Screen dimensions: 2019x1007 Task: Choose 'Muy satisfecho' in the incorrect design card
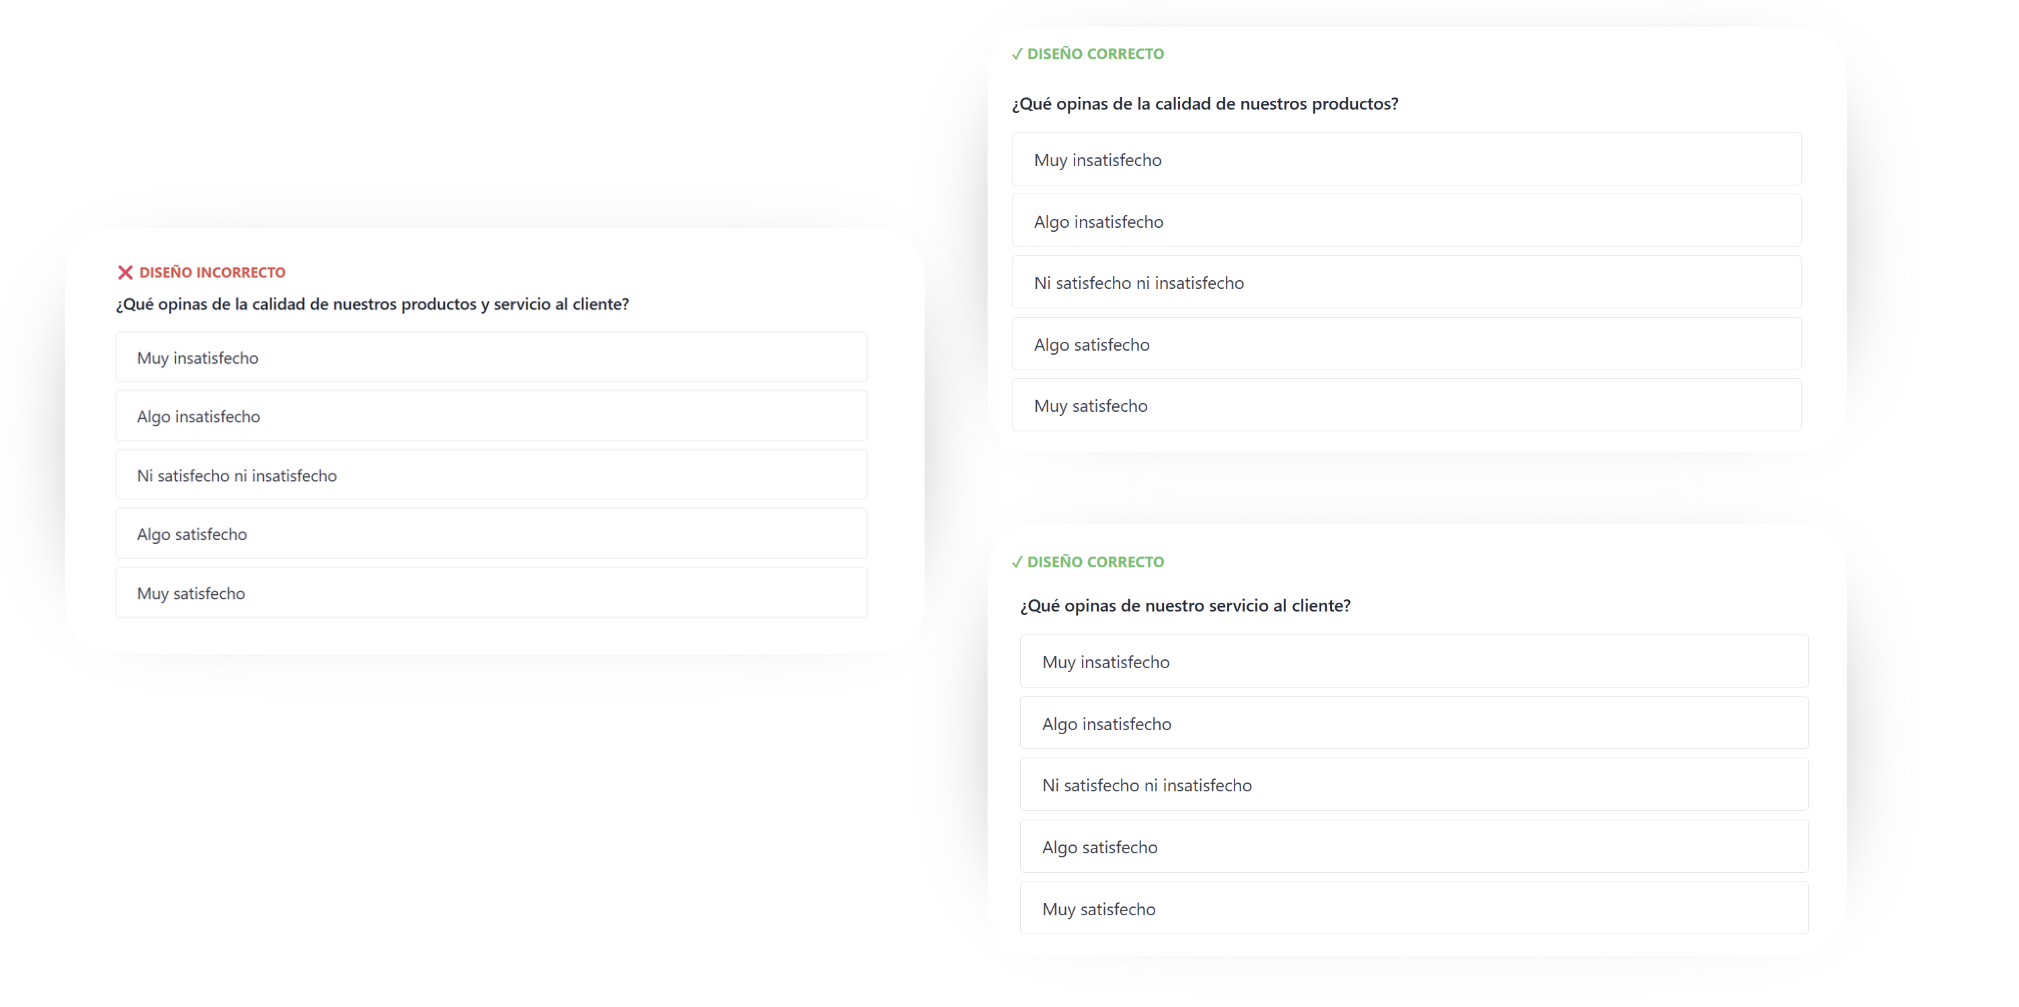point(491,593)
